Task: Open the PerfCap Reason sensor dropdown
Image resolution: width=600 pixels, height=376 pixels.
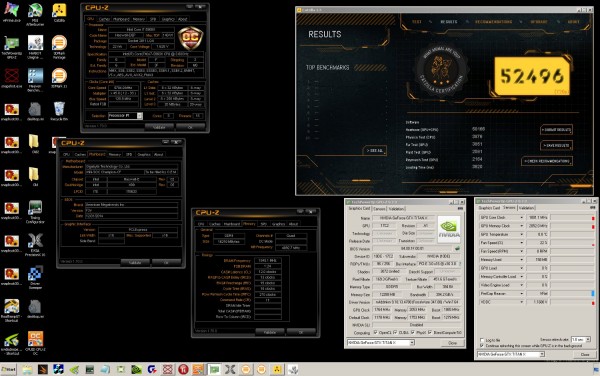Action: [521, 294]
